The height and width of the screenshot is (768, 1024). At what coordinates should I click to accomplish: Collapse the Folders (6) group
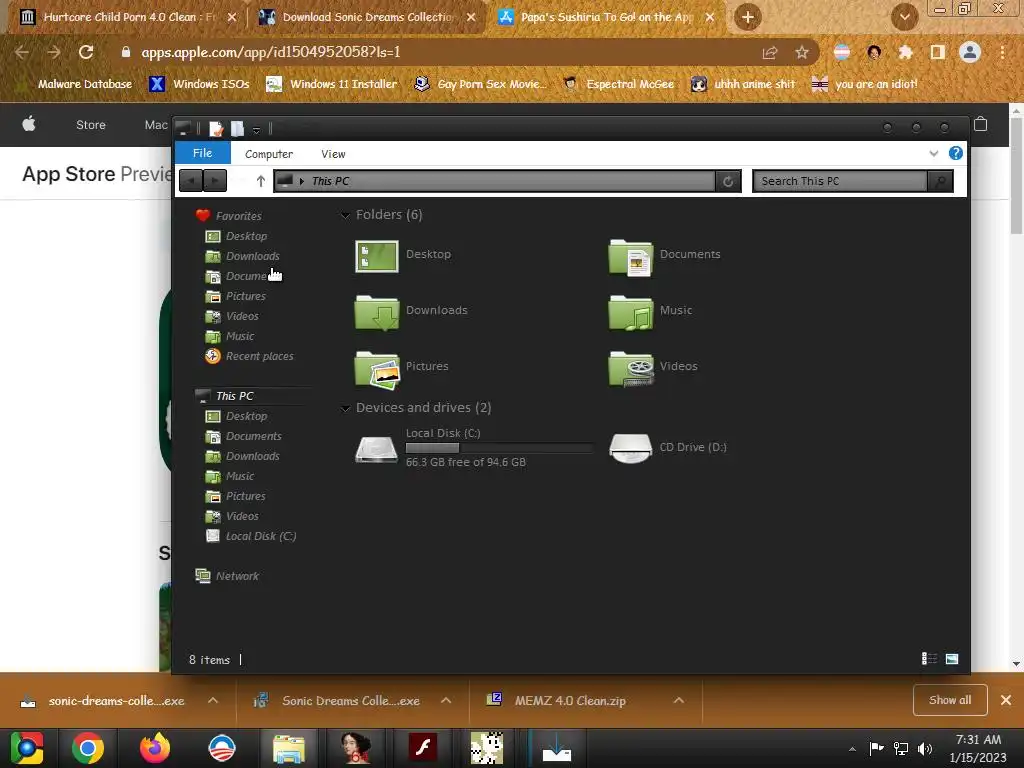point(345,215)
